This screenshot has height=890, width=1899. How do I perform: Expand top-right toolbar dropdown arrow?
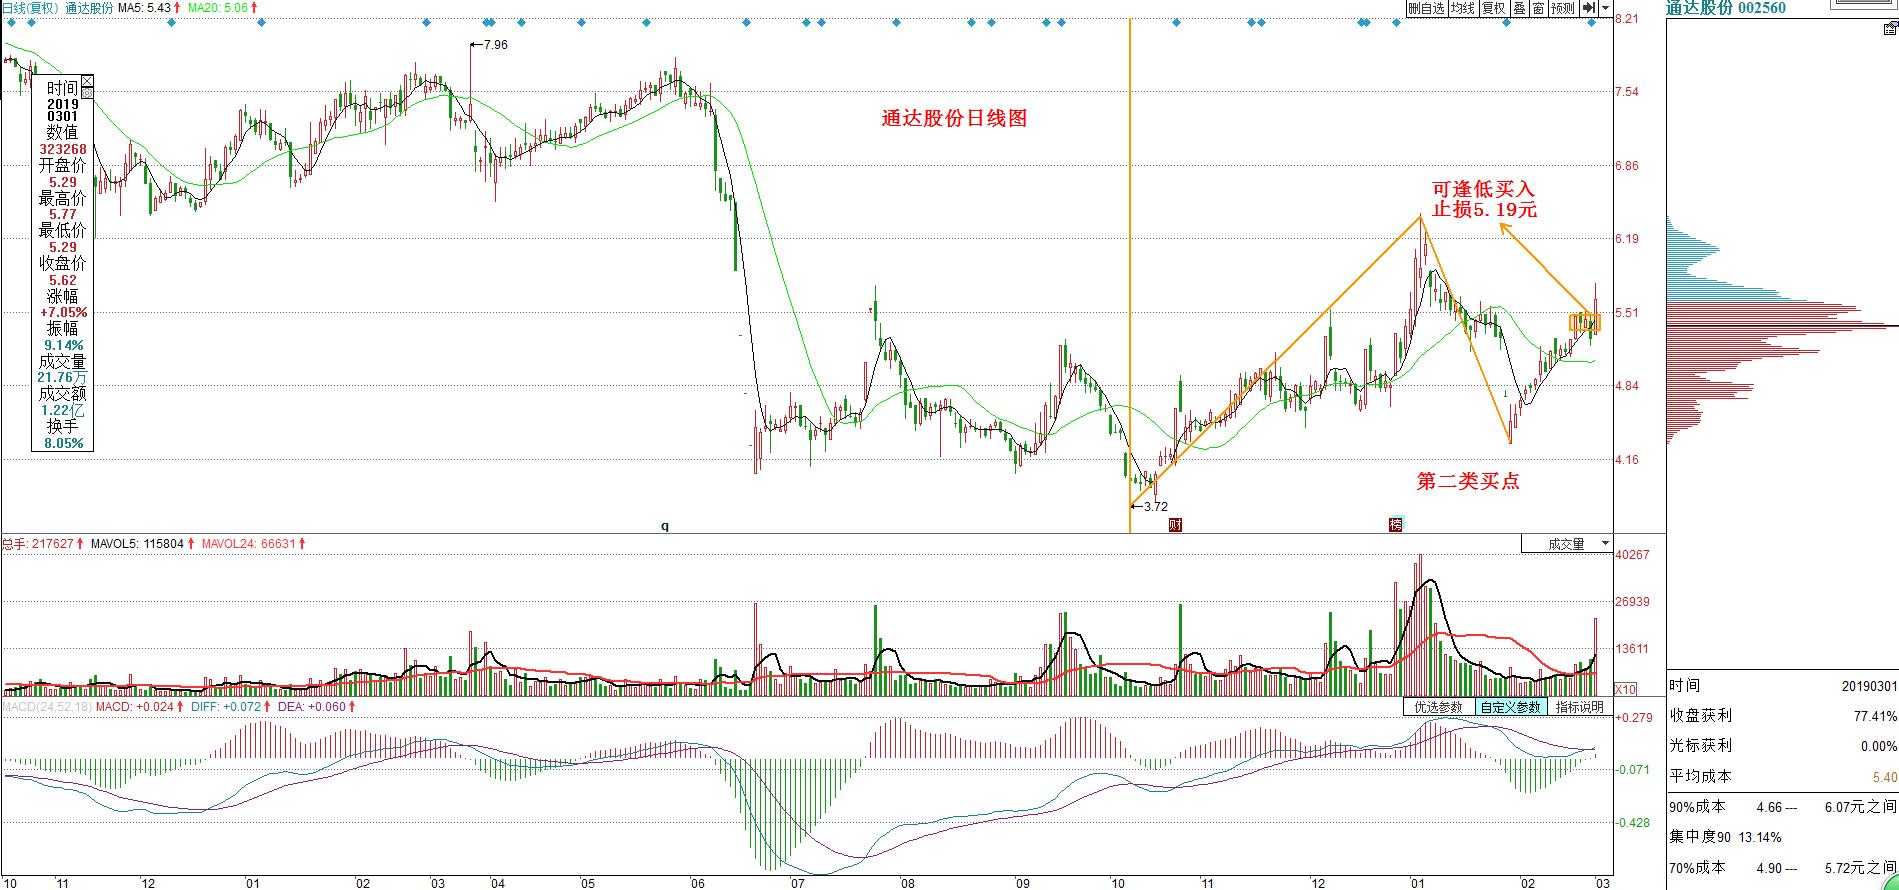pos(1606,8)
